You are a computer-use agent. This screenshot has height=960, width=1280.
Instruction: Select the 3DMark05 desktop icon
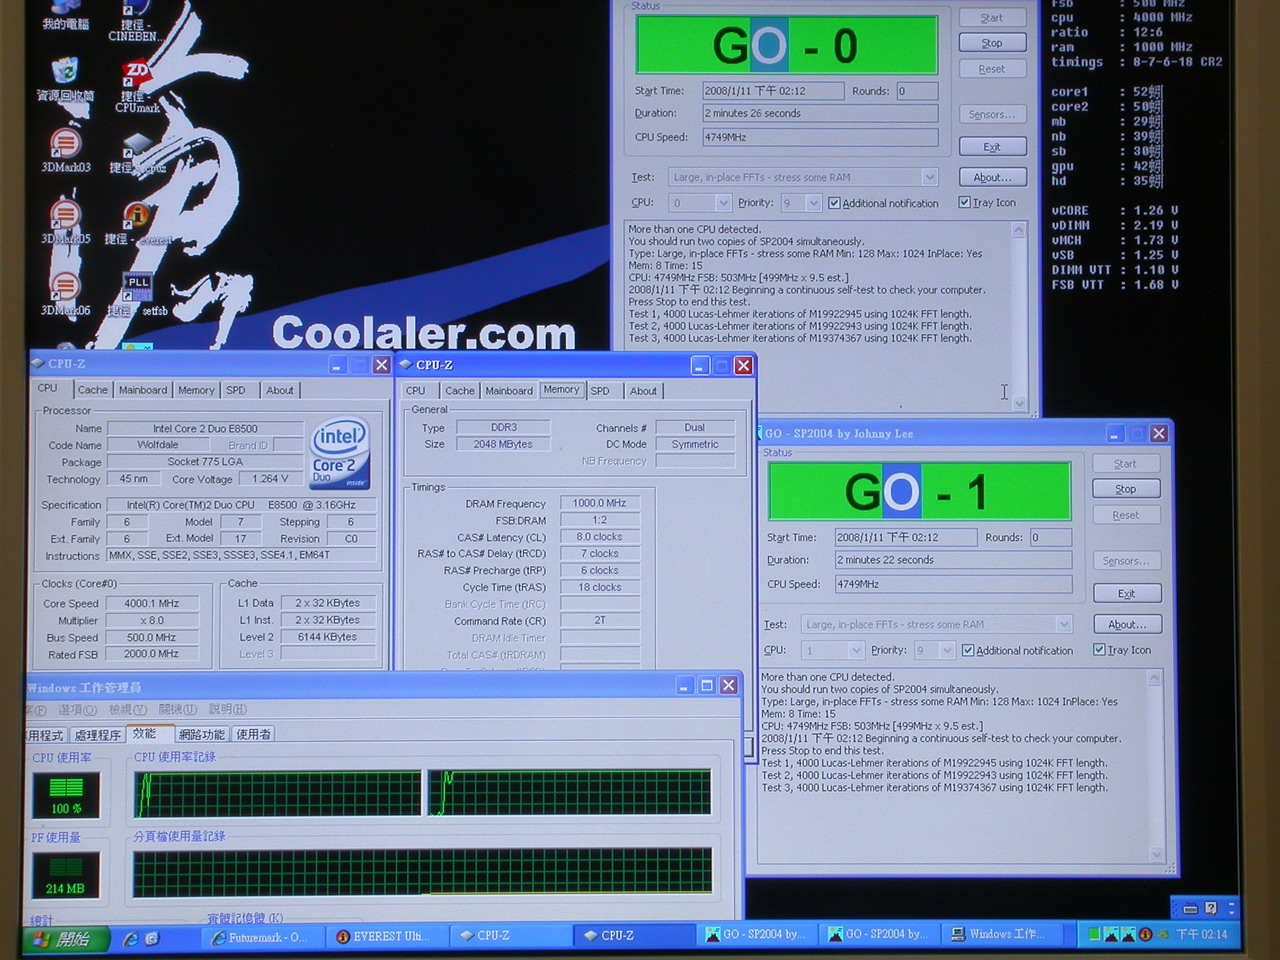(x=65, y=222)
